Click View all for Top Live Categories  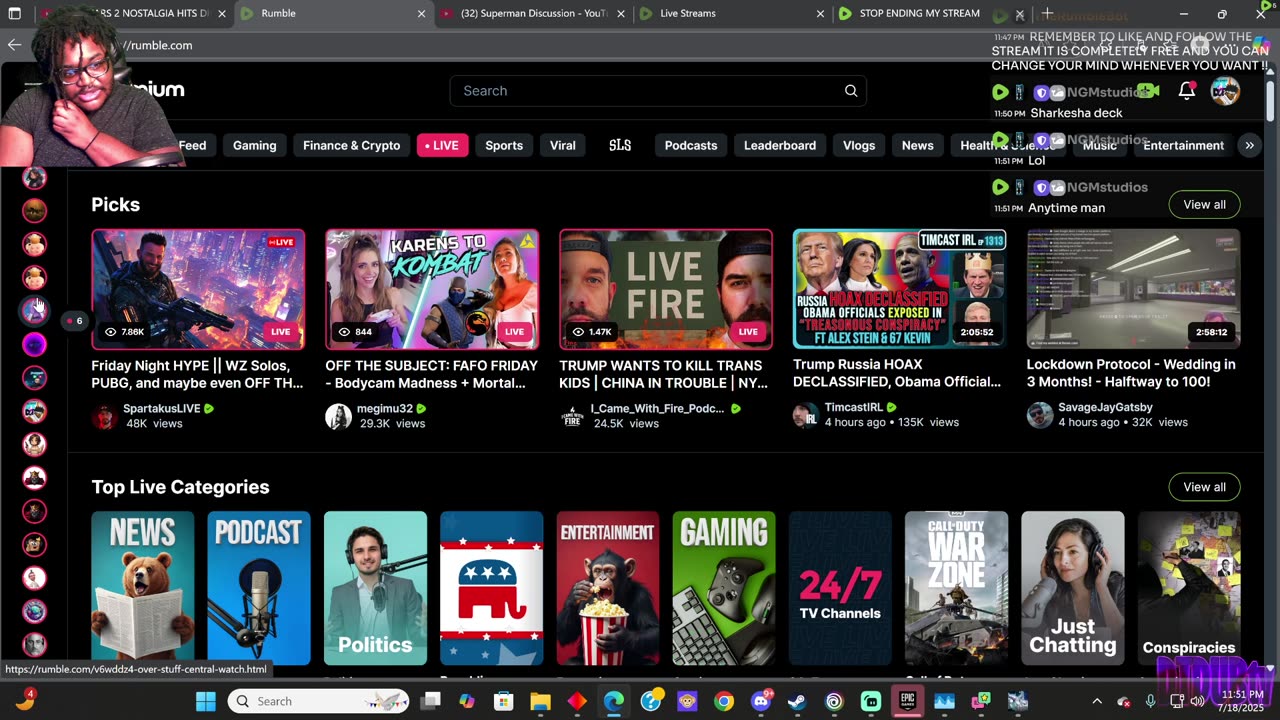[1204, 487]
